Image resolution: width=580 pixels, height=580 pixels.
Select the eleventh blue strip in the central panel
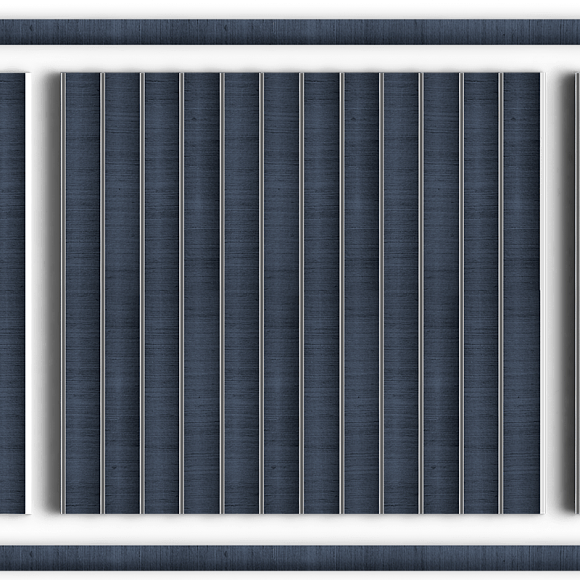point(481,293)
